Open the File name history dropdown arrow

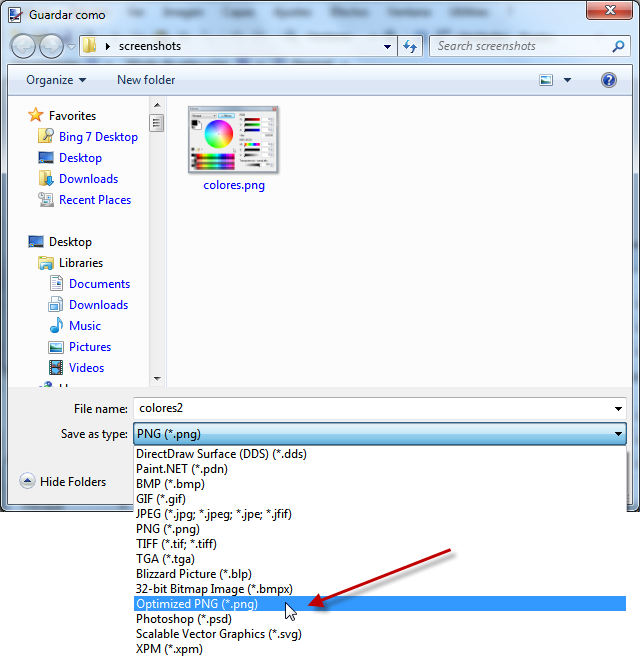(x=618, y=409)
